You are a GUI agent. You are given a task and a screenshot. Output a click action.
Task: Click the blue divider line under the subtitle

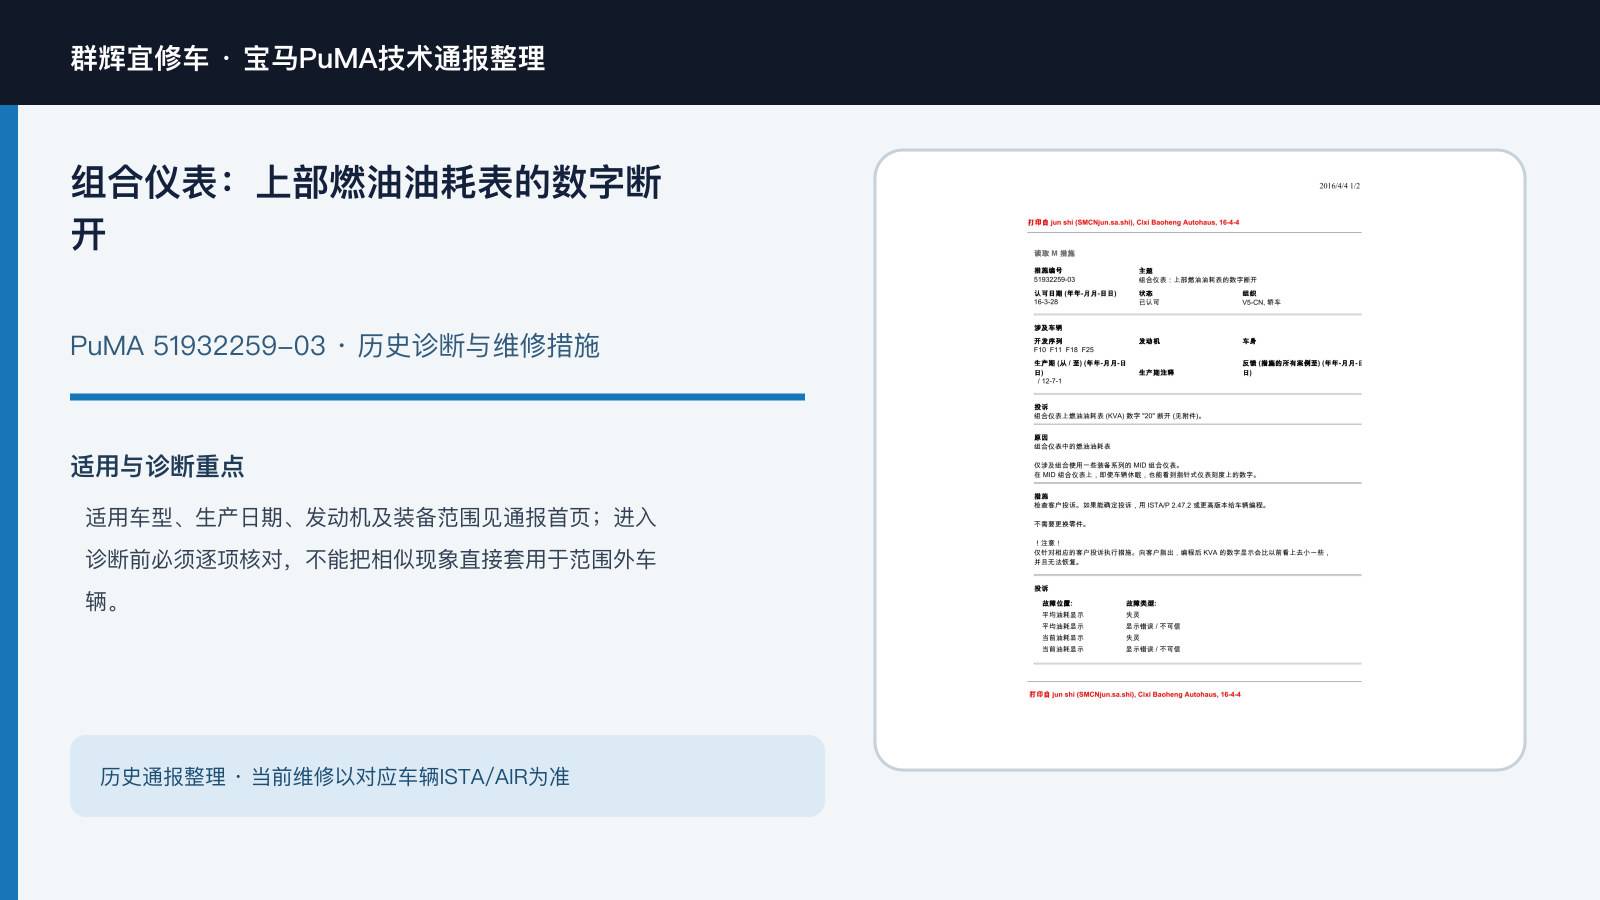[437, 397]
